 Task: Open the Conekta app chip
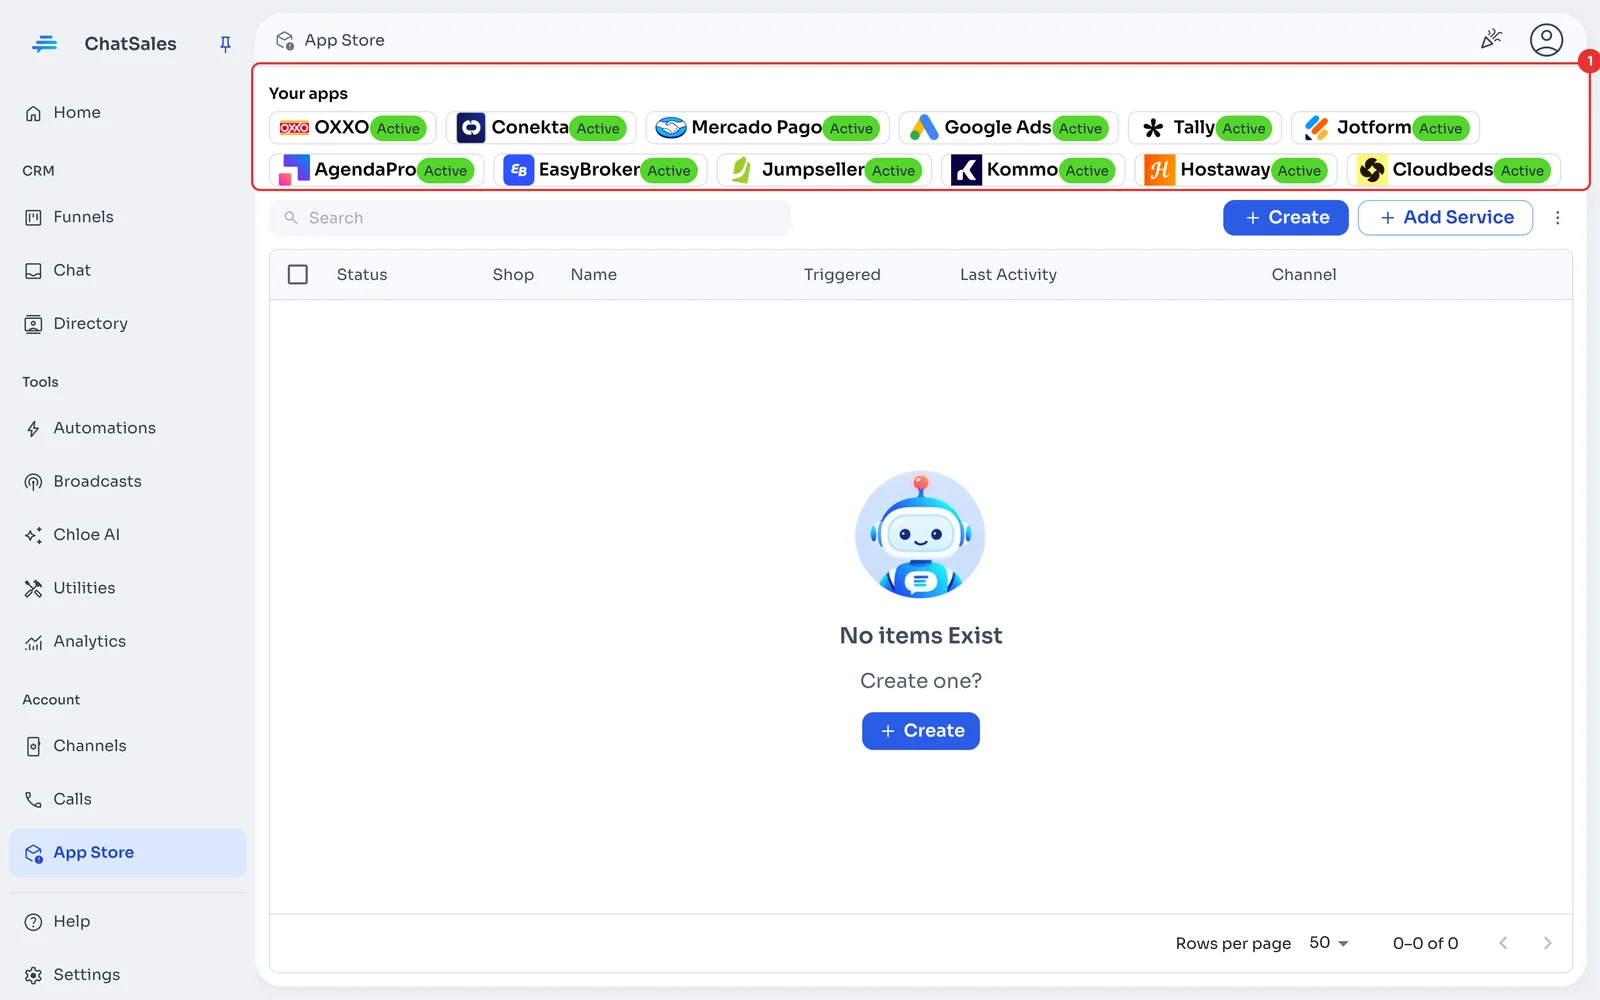tap(541, 128)
